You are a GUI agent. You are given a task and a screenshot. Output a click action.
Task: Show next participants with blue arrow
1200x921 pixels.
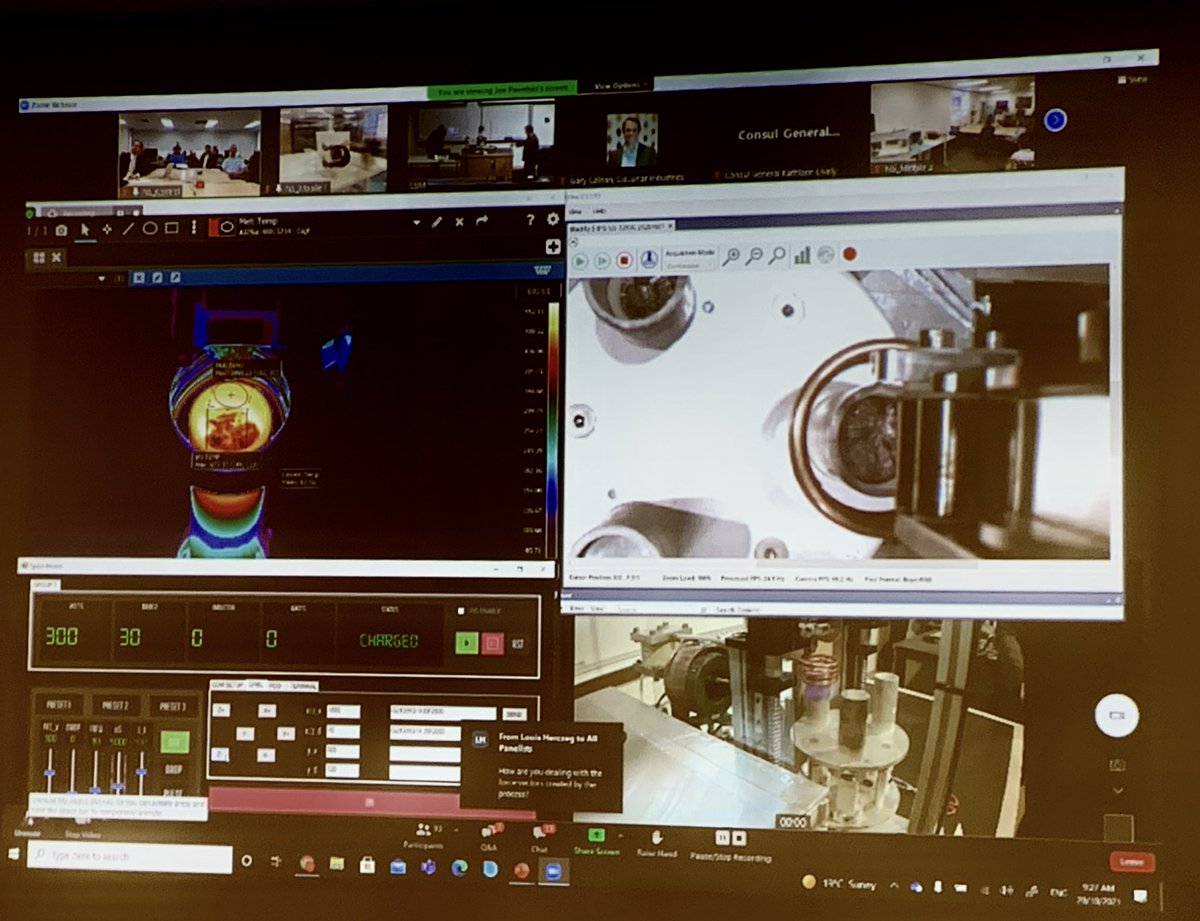click(1054, 121)
